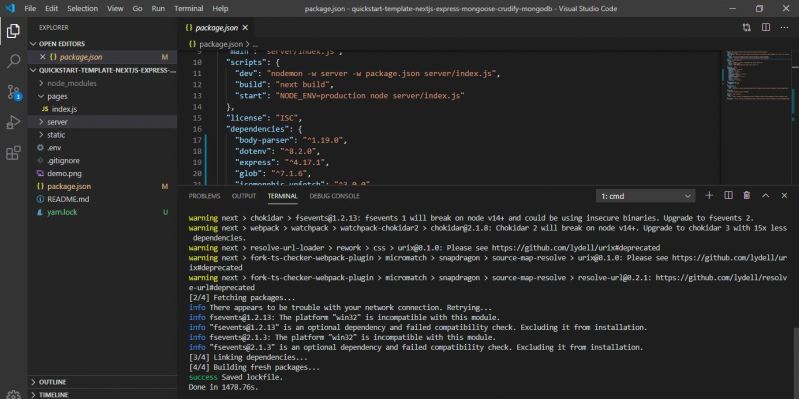
Task: Expand the Timeline section
Action: click(x=102, y=394)
